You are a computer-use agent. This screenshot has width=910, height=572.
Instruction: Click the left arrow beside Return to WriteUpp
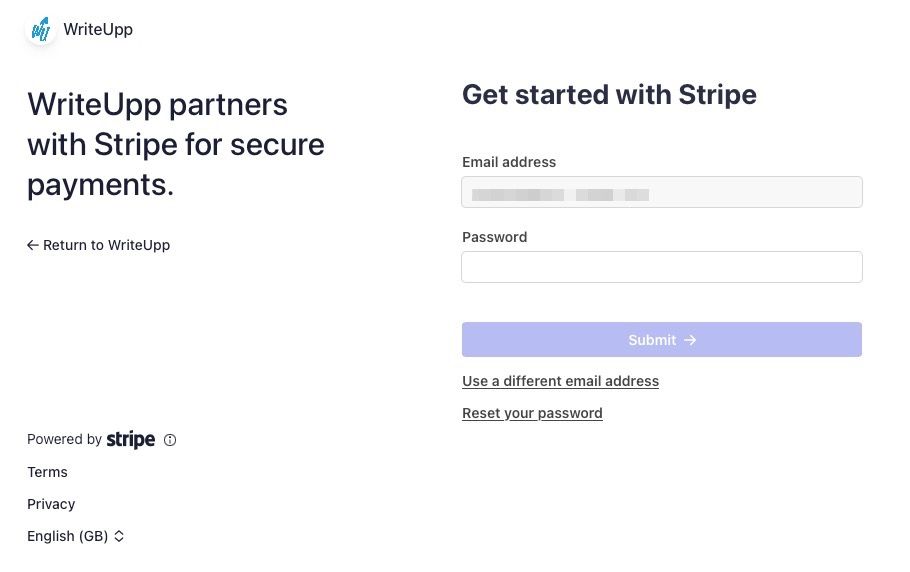pos(33,245)
